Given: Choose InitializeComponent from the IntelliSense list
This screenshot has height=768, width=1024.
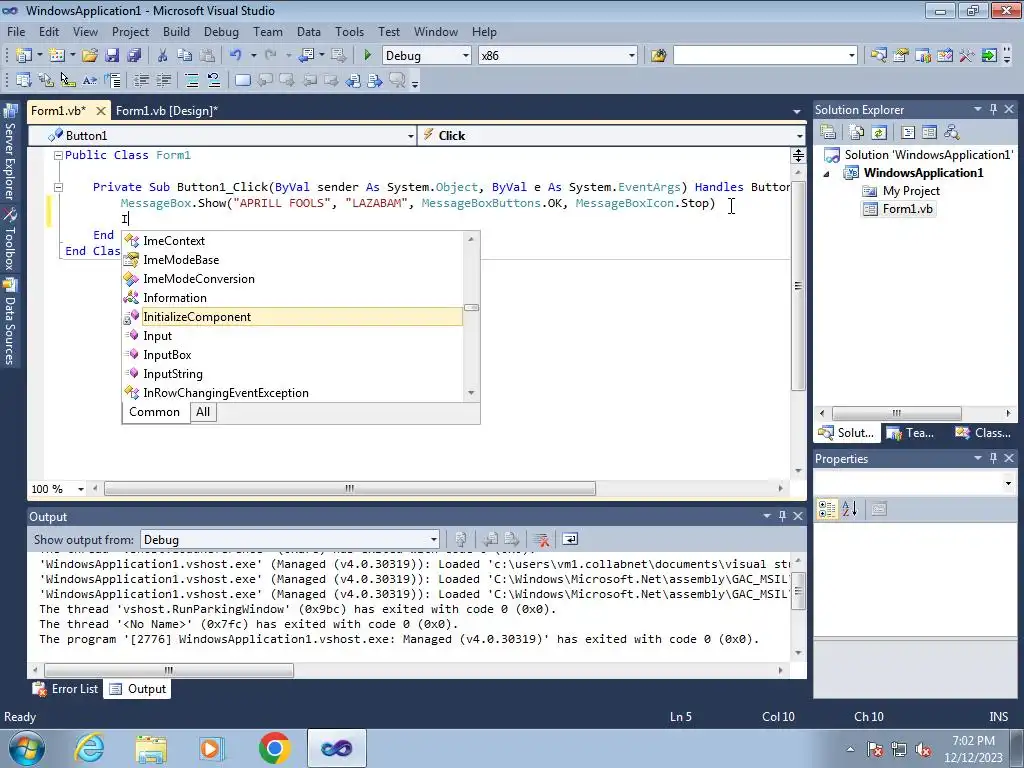Looking at the screenshot, I should (293, 317).
